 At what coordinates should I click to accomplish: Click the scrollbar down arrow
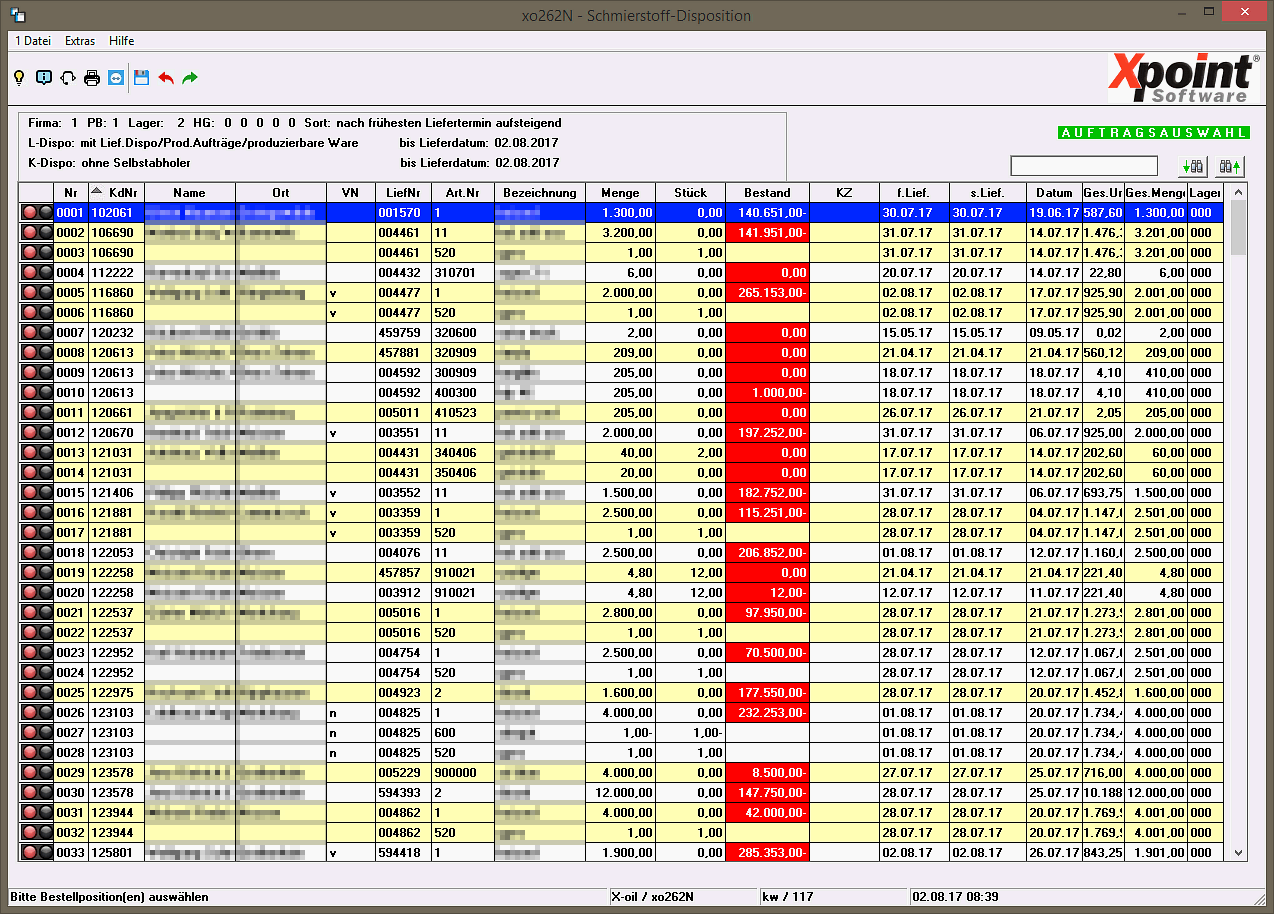(x=1239, y=852)
